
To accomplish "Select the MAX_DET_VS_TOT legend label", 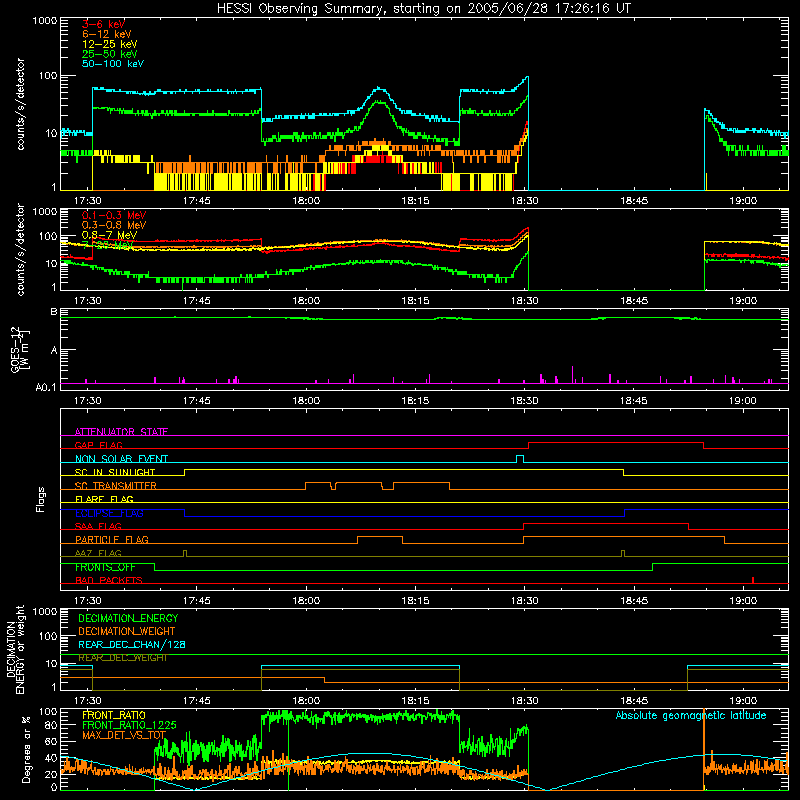I will (124, 735).
